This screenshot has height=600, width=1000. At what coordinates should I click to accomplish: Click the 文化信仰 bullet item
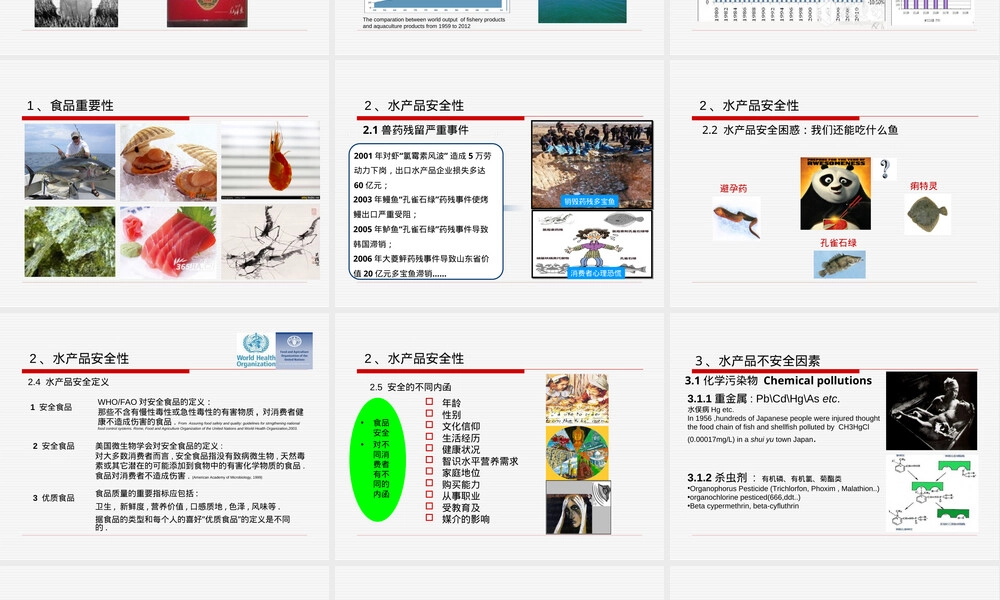pyautogui.click(x=461, y=427)
